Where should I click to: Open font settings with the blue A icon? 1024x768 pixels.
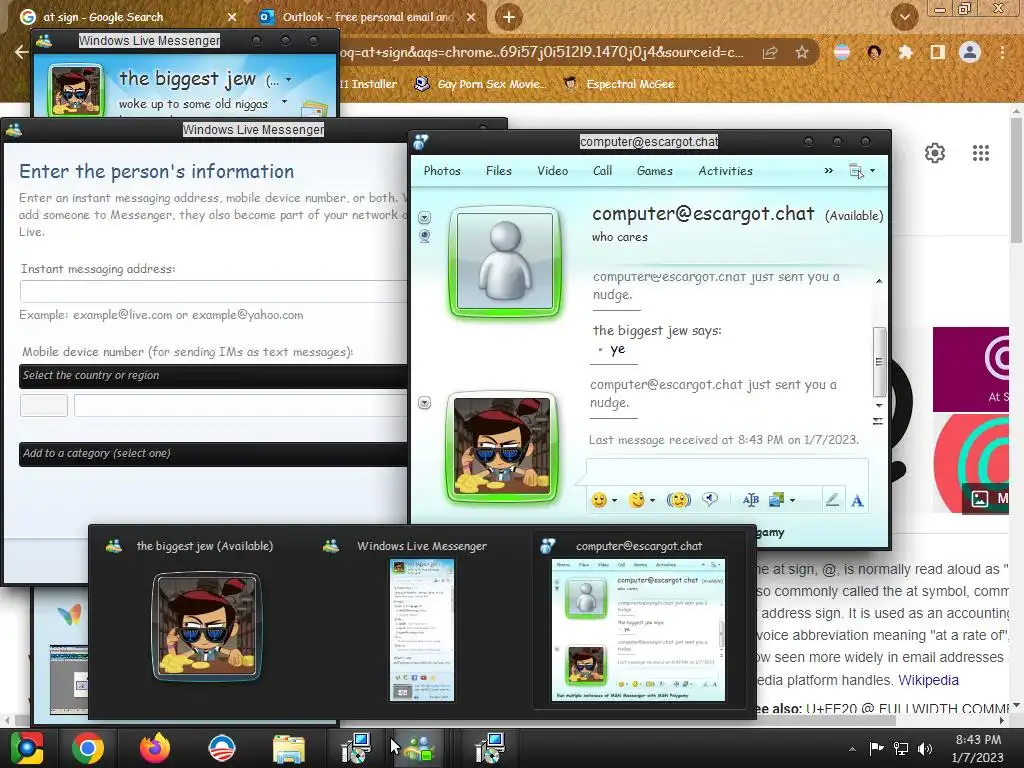[857, 501]
